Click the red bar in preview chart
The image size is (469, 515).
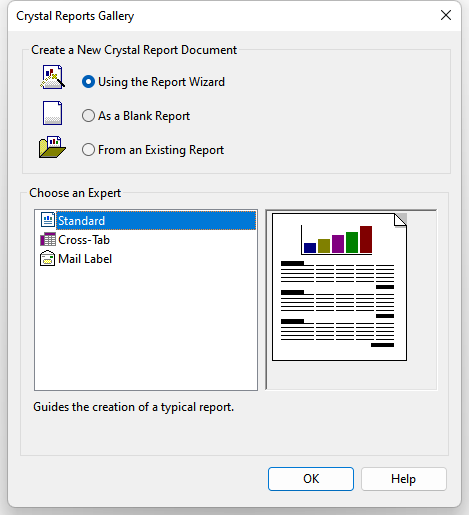366,239
